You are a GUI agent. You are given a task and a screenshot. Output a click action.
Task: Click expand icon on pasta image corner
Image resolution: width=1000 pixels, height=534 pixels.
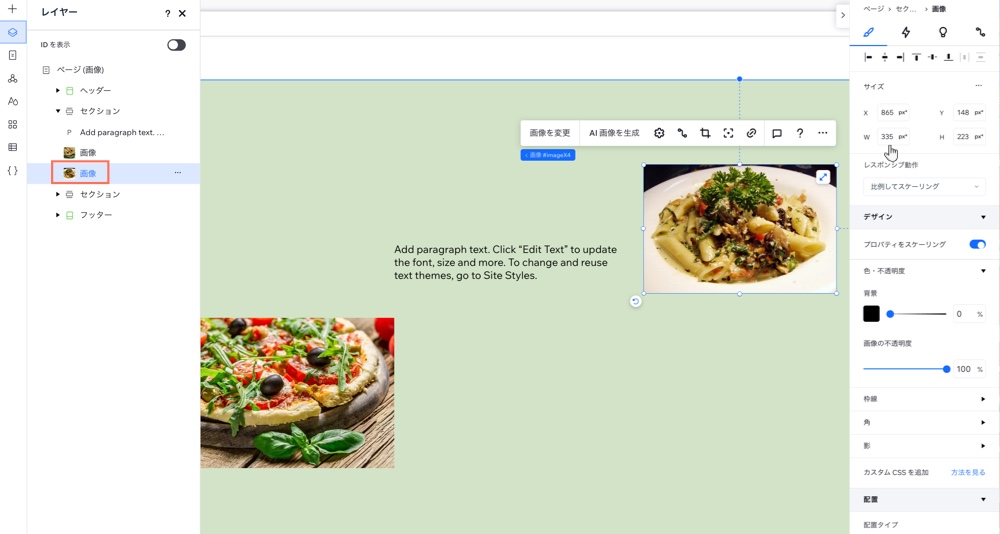tap(823, 177)
